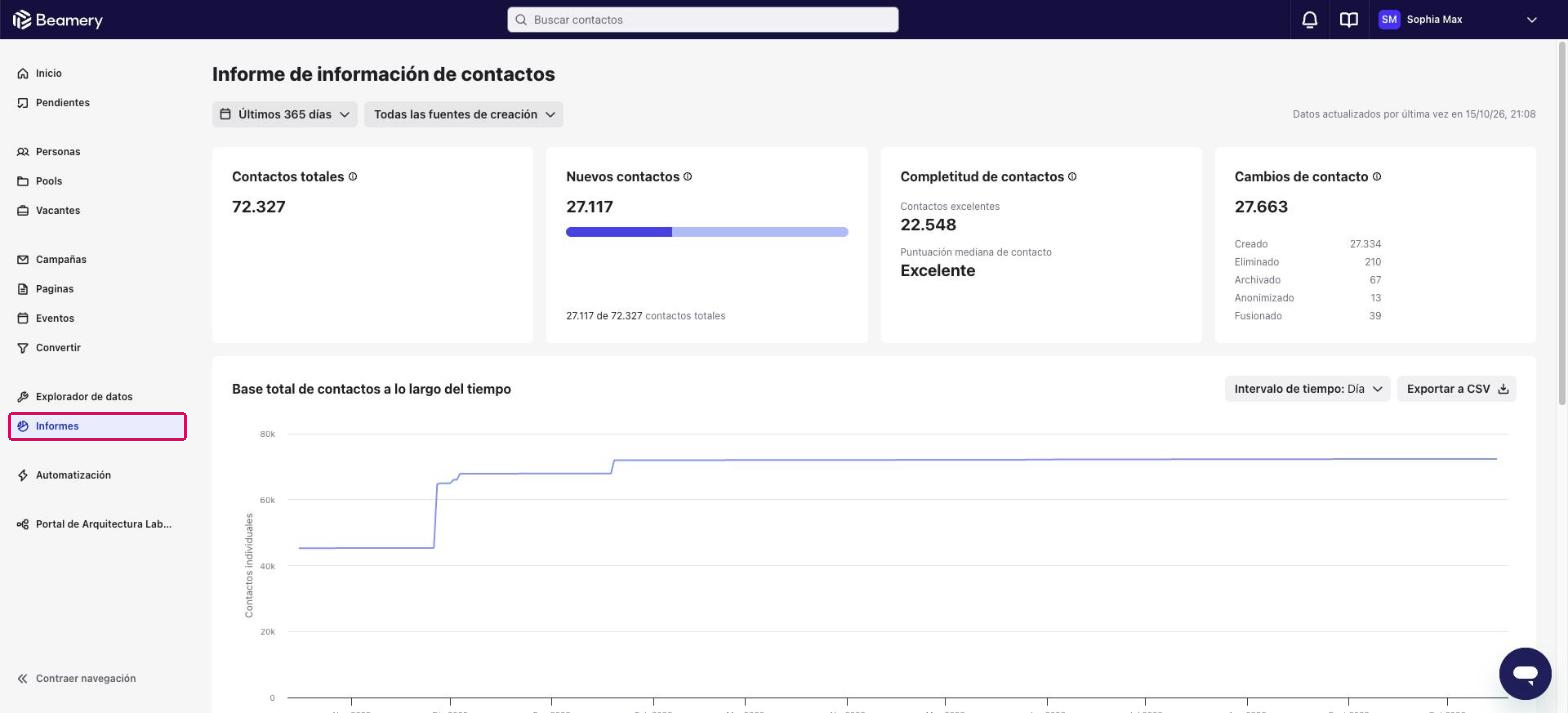Open the Últimos 365 días date dropdown
This screenshot has width=1568, height=713.
tap(285, 115)
